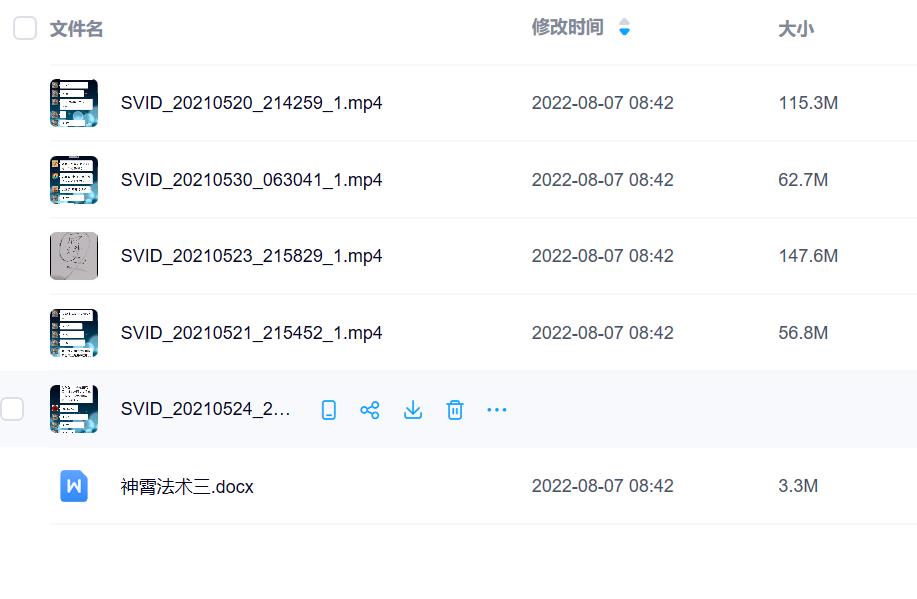Click the share icon on hovered row
917x599 pixels.
point(370,410)
